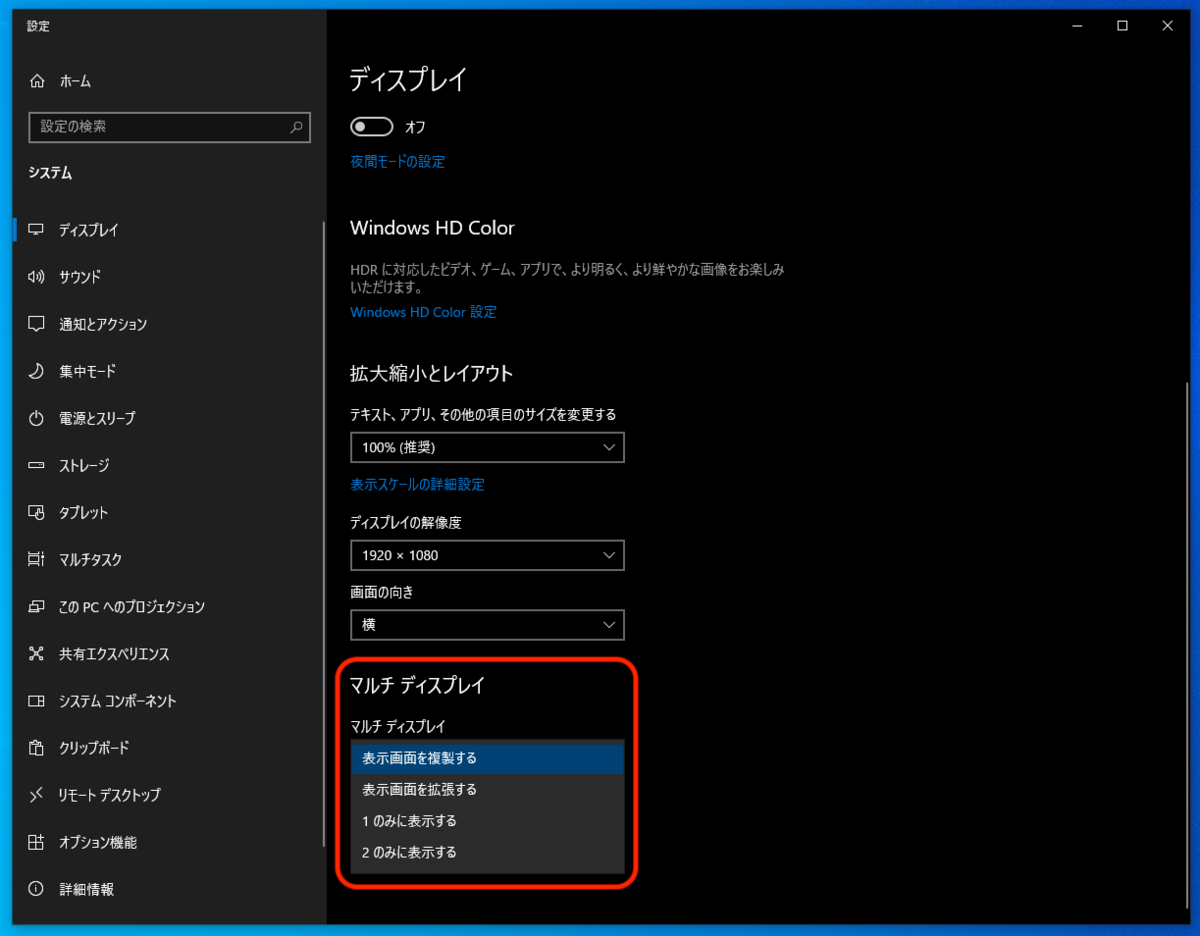Open Windows HD Color 設定 link
Viewport: 1200px width, 936px height.
point(423,312)
